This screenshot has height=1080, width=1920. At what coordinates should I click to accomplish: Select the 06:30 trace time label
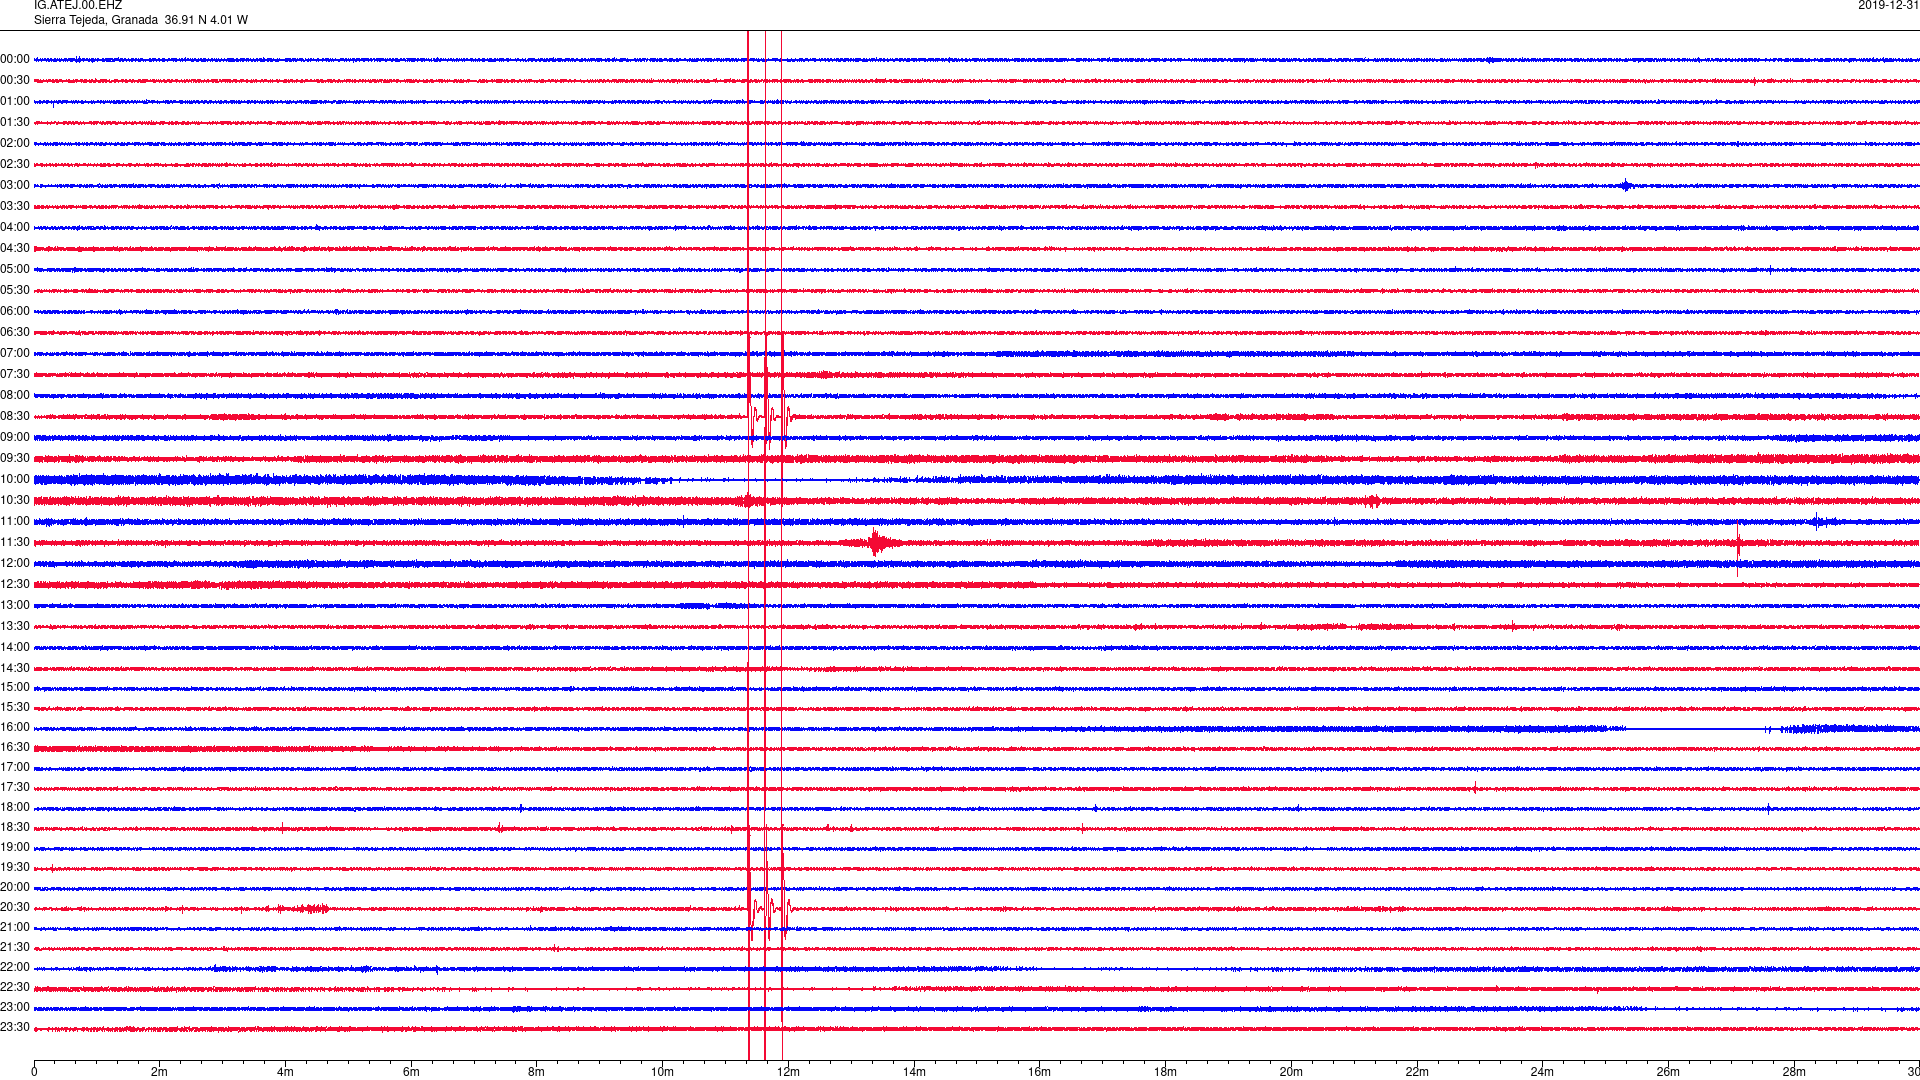[x=15, y=333]
